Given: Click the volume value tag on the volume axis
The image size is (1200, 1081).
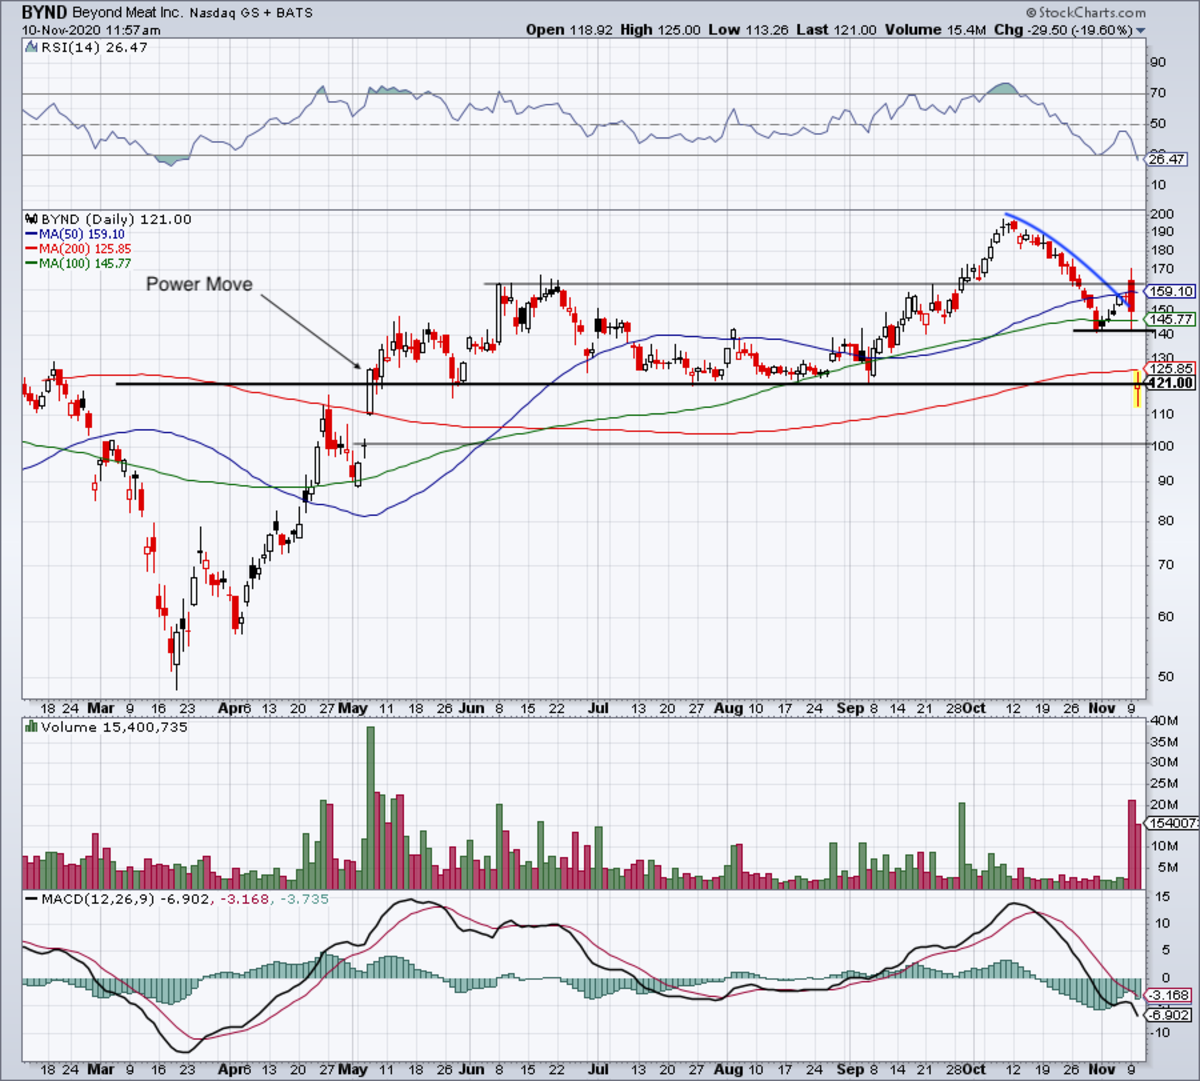Looking at the screenshot, I should click(1171, 823).
